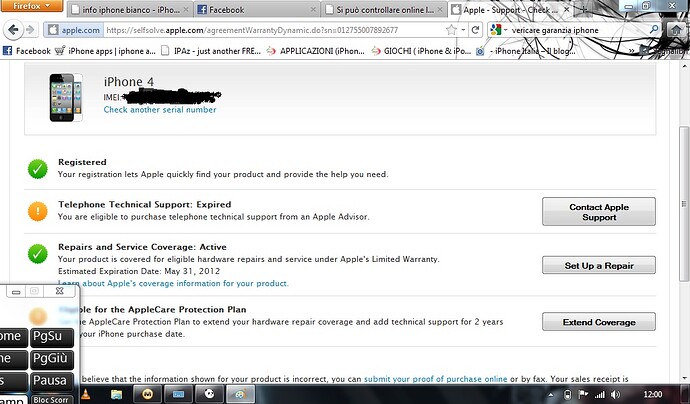Open Windows Explorer folder in the taskbar
The height and width of the screenshot is (404, 690).
pos(117,394)
